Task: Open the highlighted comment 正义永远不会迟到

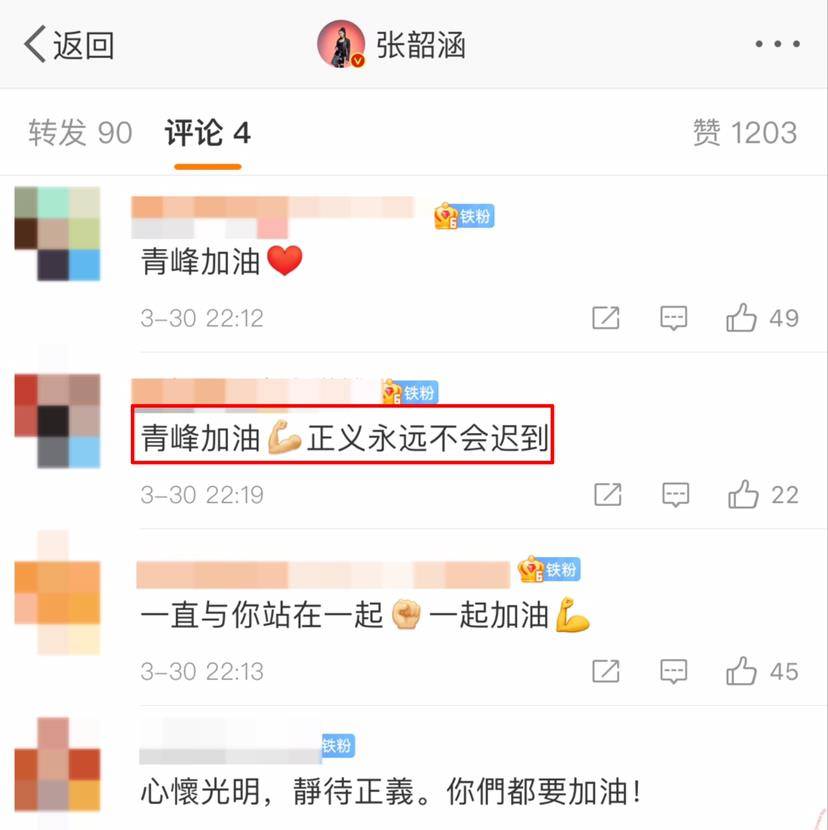Action: [343, 435]
